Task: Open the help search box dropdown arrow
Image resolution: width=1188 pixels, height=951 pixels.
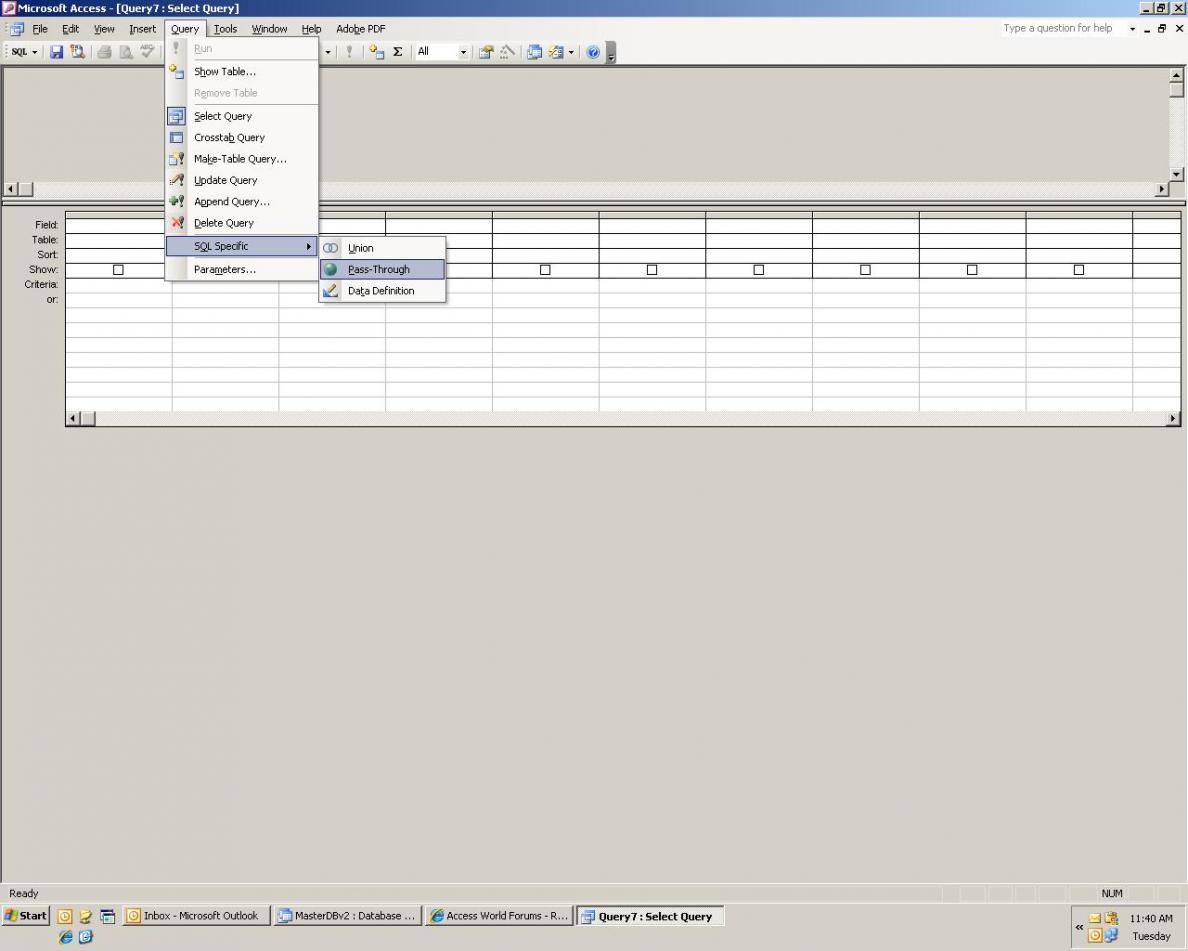Action: [1133, 29]
